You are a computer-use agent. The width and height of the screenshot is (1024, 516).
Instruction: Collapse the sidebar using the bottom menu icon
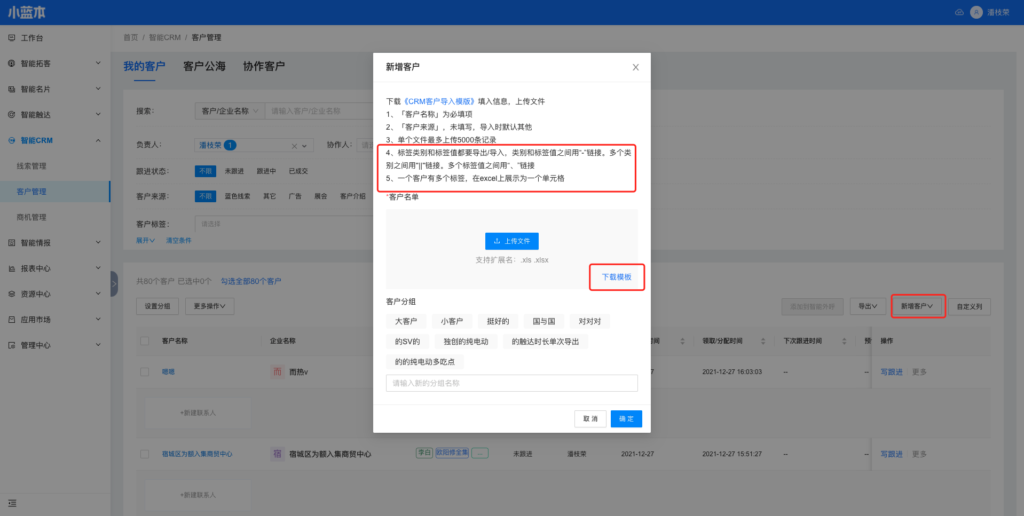[11, 500]
